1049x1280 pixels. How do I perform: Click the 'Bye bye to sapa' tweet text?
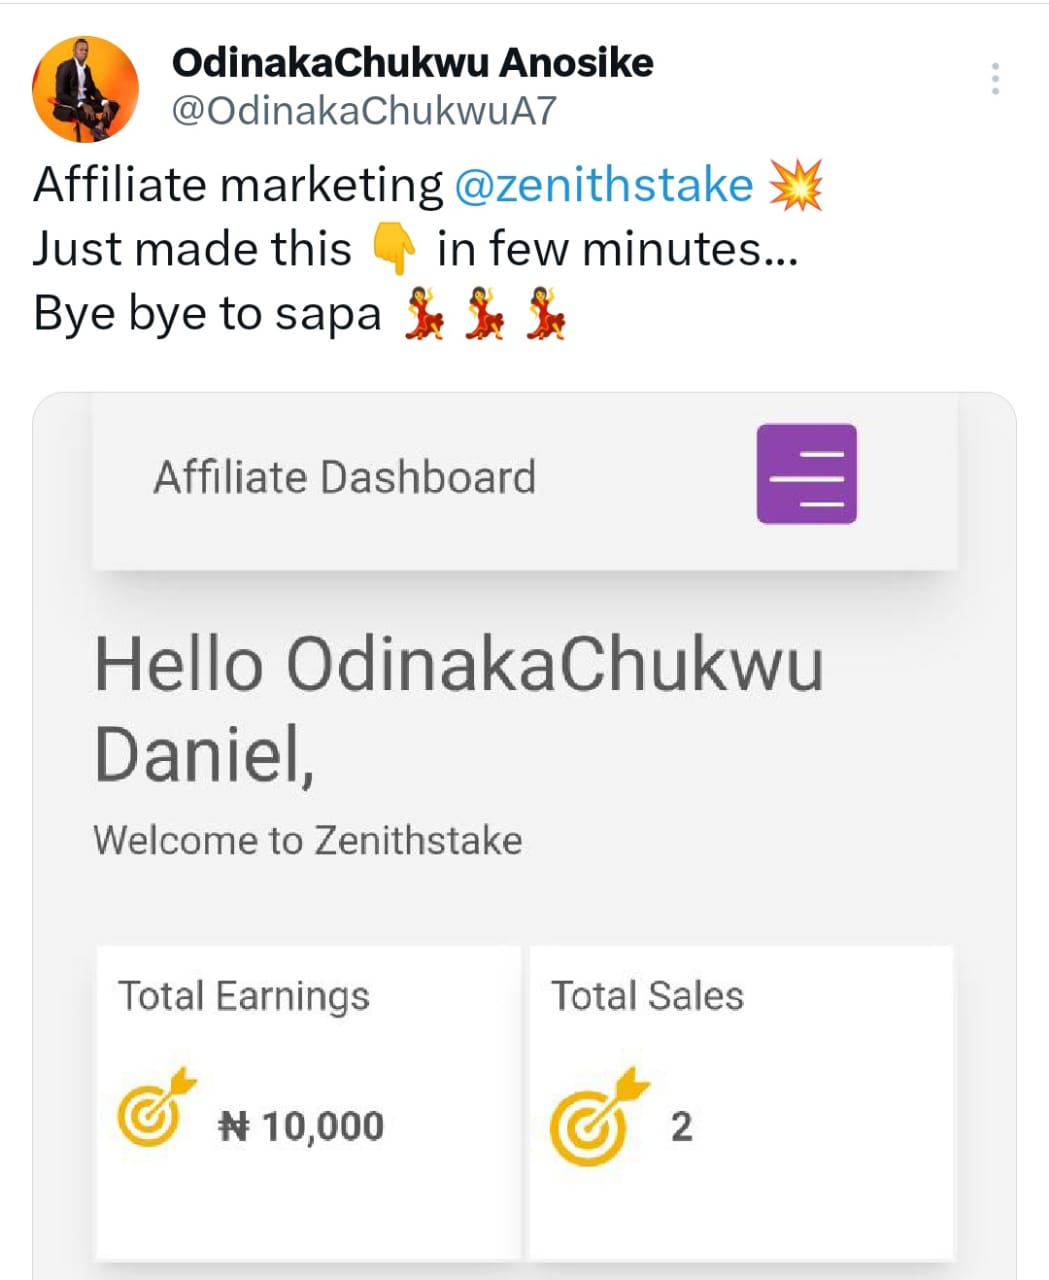[207, 314]
